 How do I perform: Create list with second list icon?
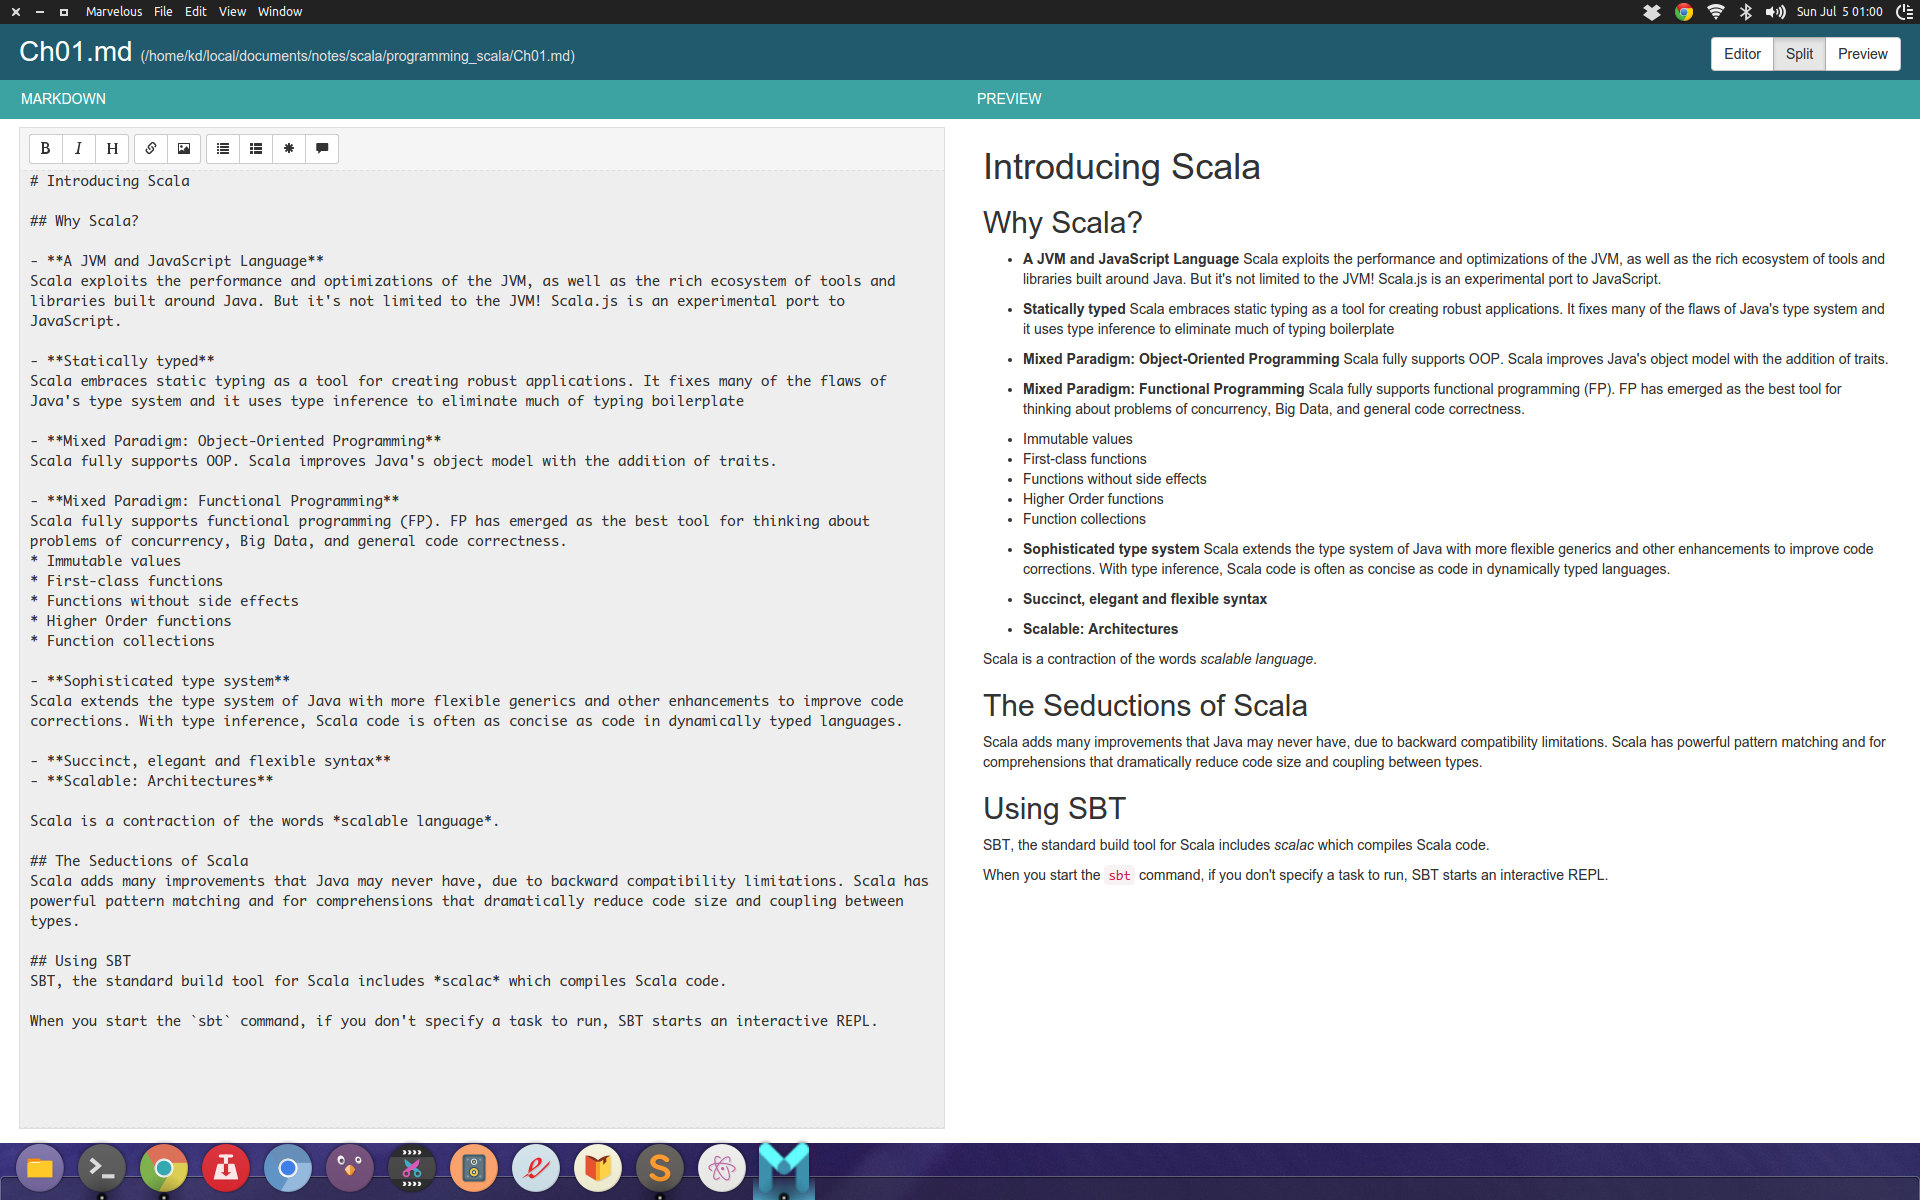point(256,149)
